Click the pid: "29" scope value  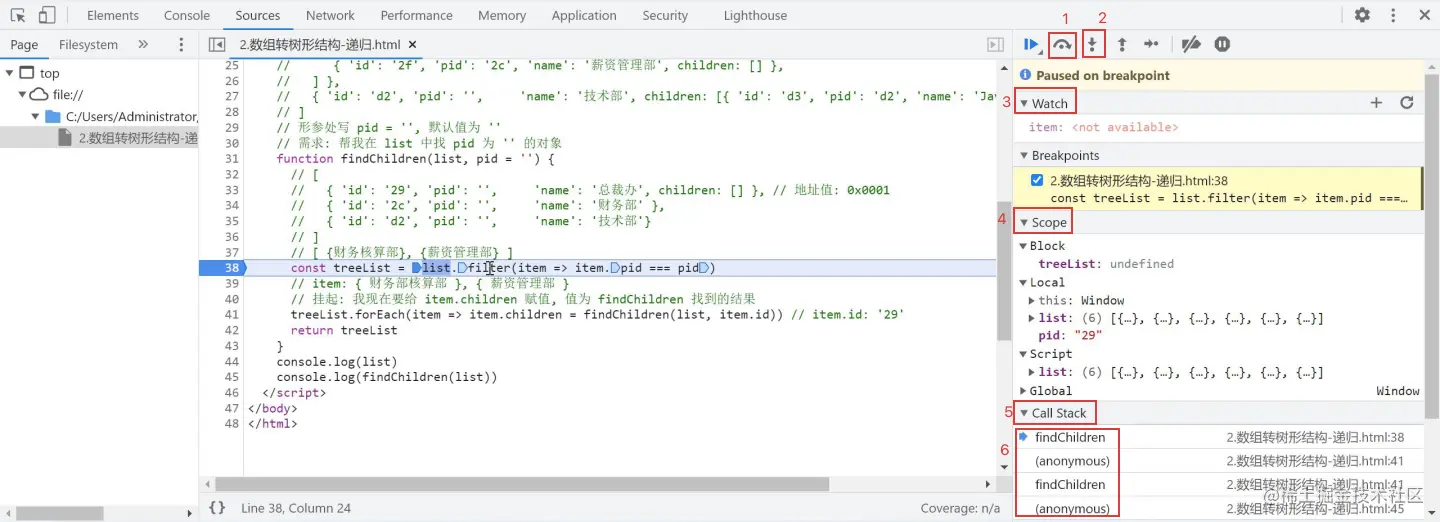coord(1070,336)
